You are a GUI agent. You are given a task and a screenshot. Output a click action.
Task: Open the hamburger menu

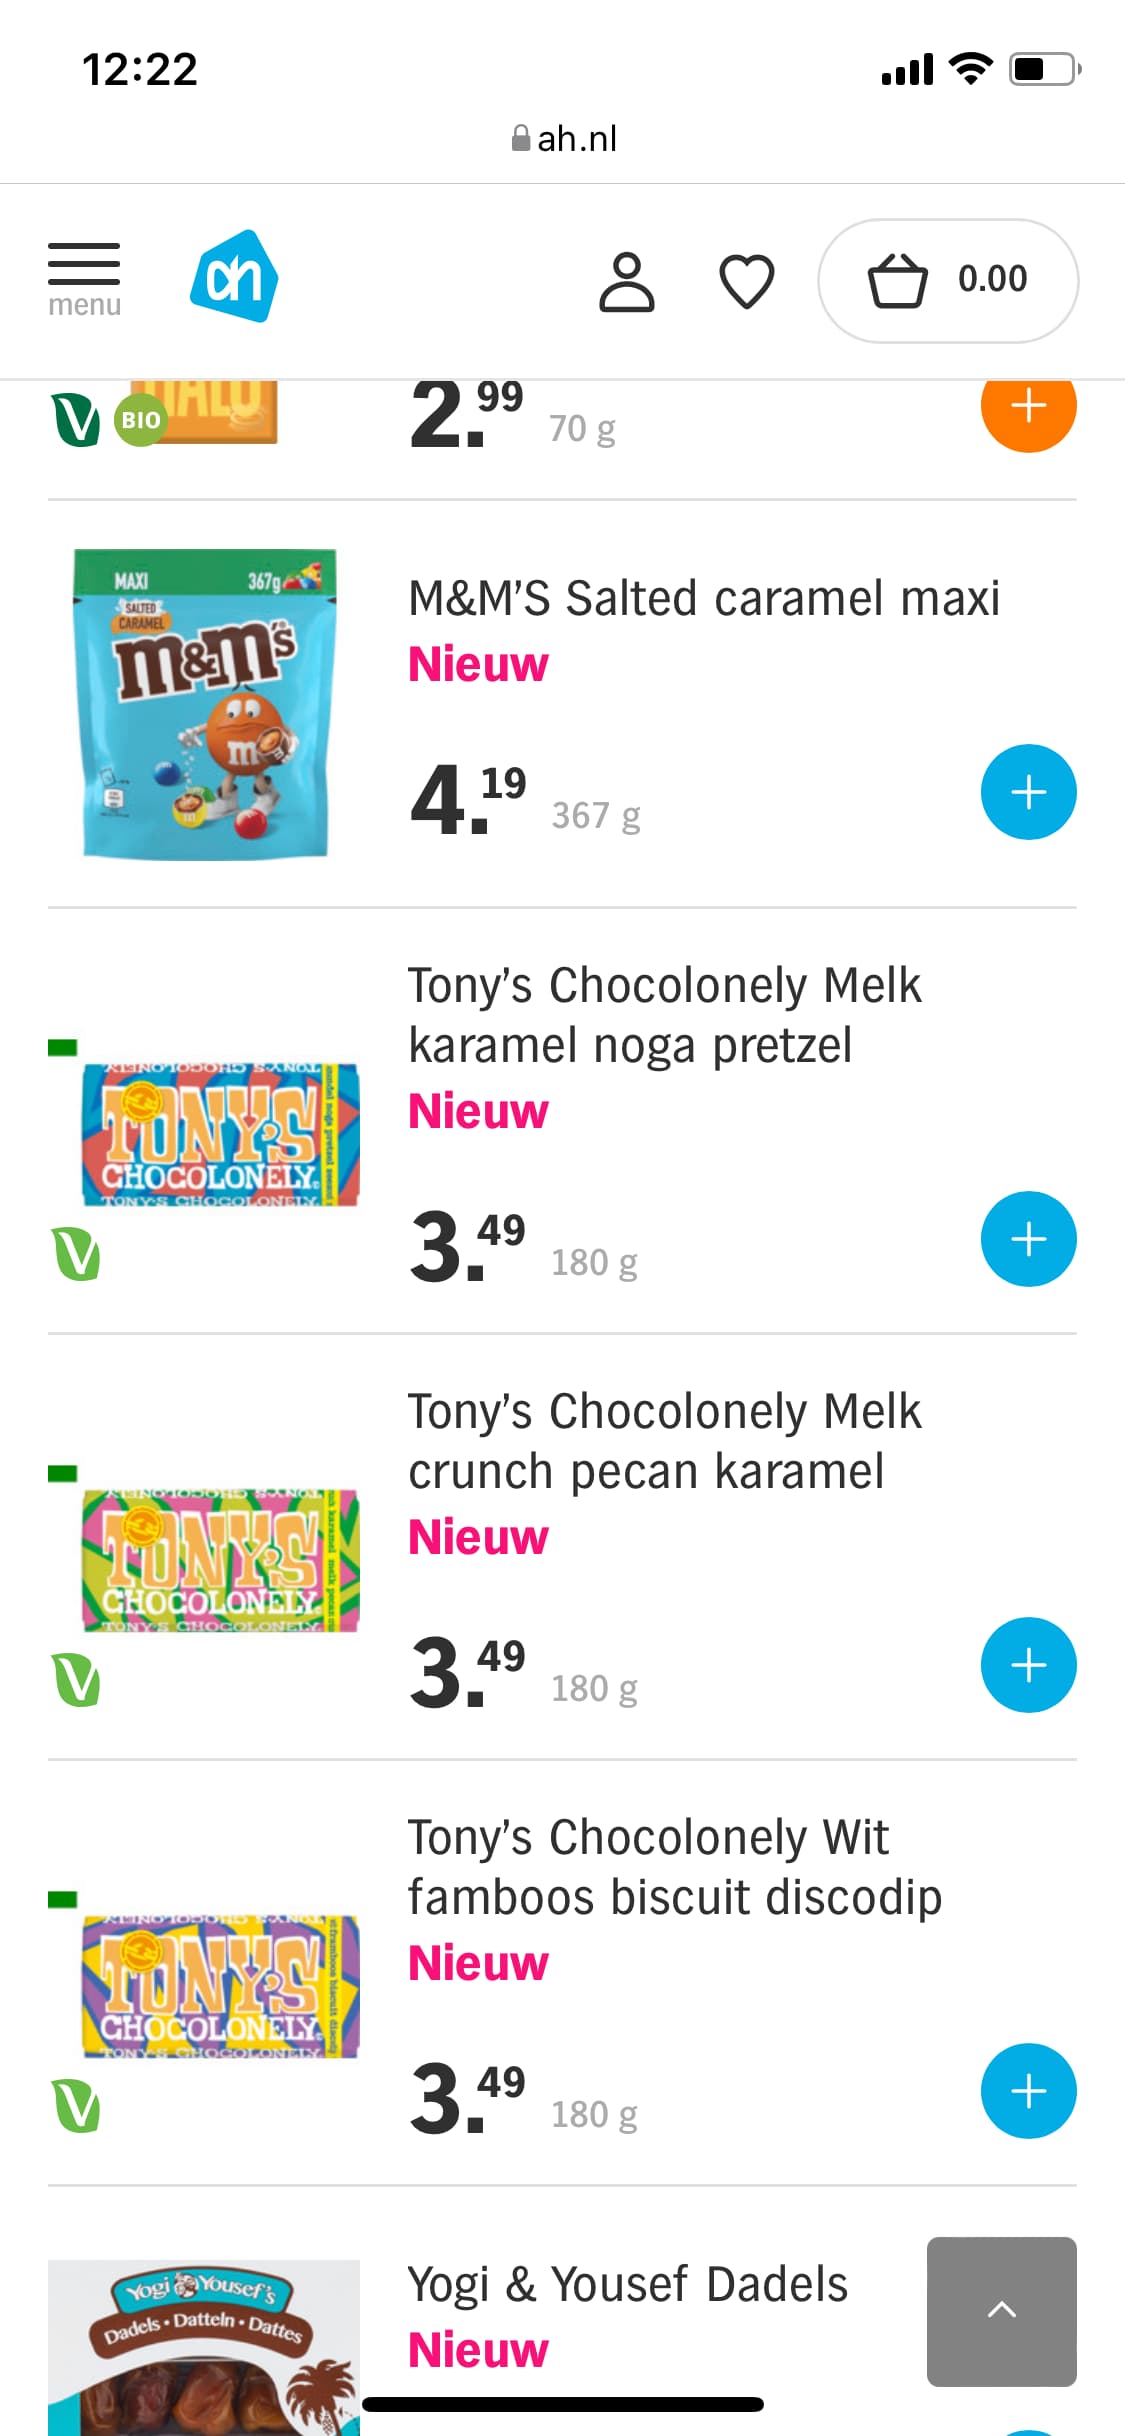(84, 278)
